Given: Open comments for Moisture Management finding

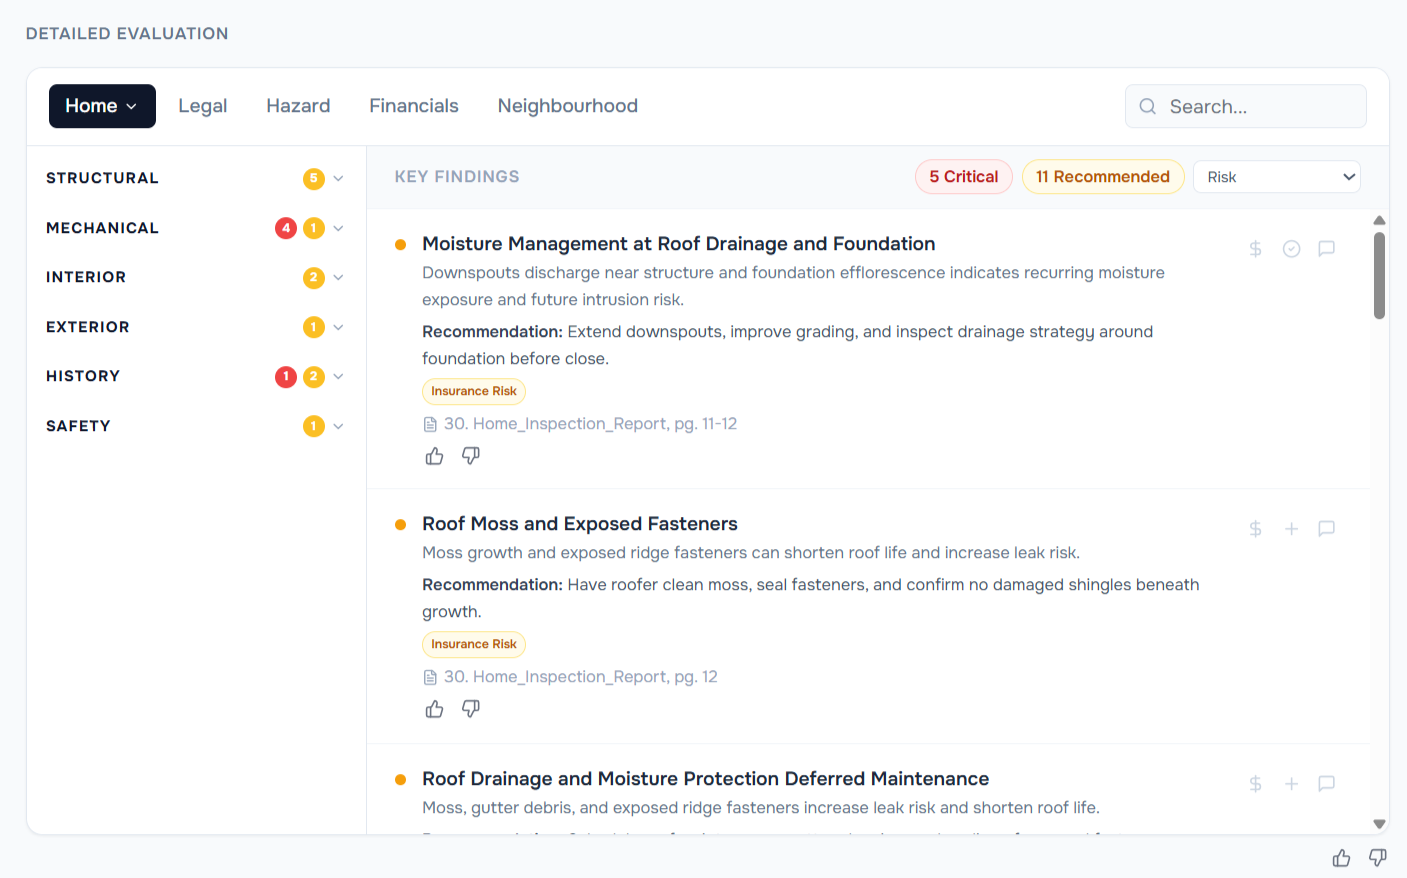Looking at the screenshot, I should tap(1327, 249).
